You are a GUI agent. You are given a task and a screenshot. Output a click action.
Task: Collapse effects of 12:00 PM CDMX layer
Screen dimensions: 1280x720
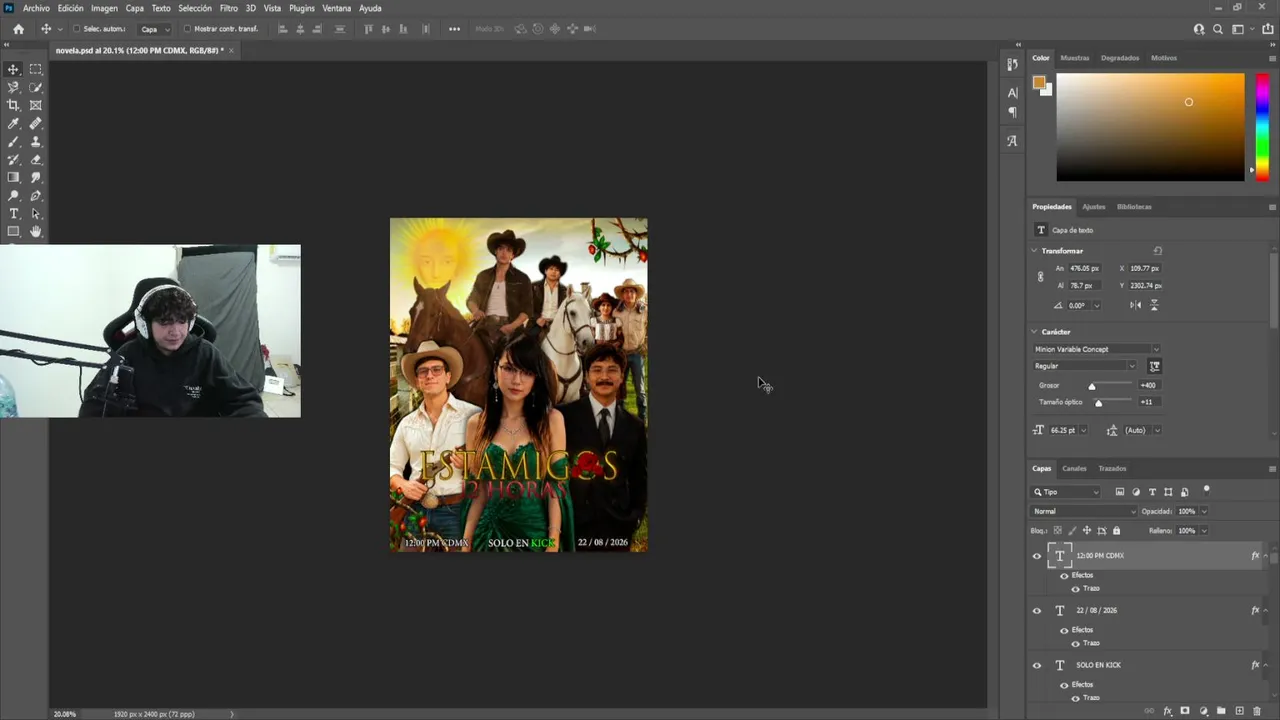1265,556
